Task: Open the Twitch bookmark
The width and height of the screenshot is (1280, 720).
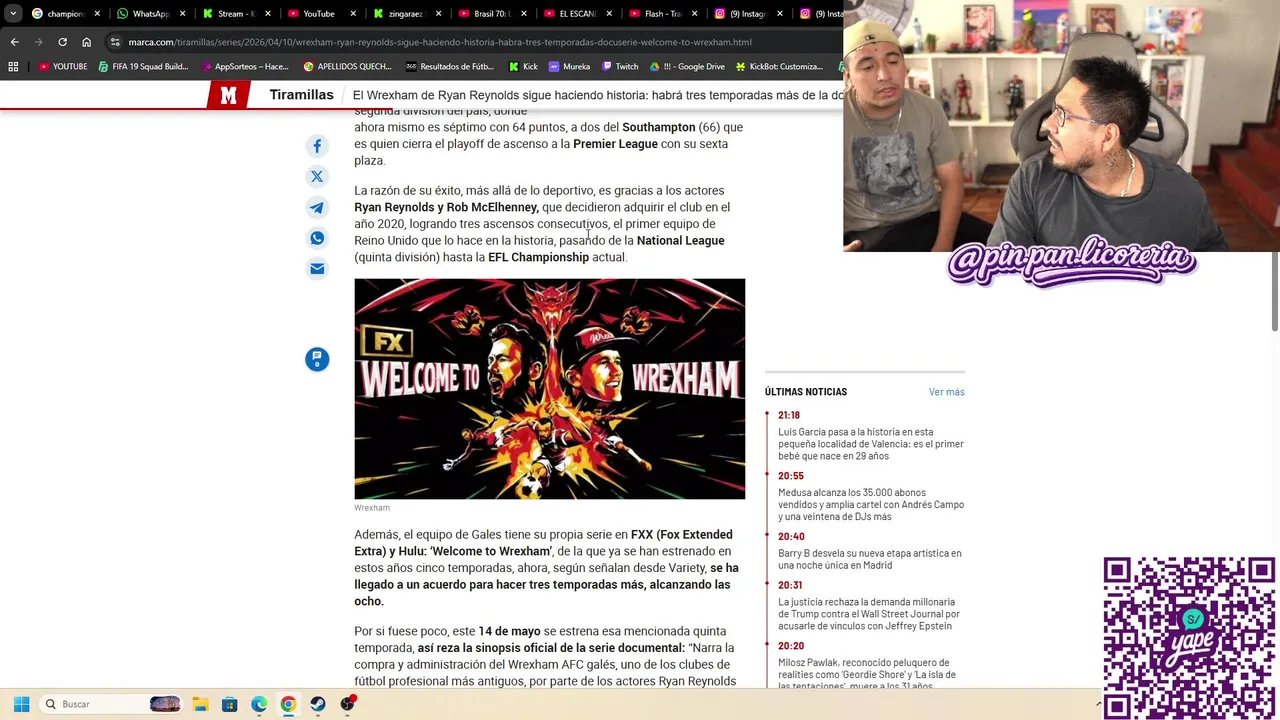Action: pyautogui.click(x=620, y=67)
